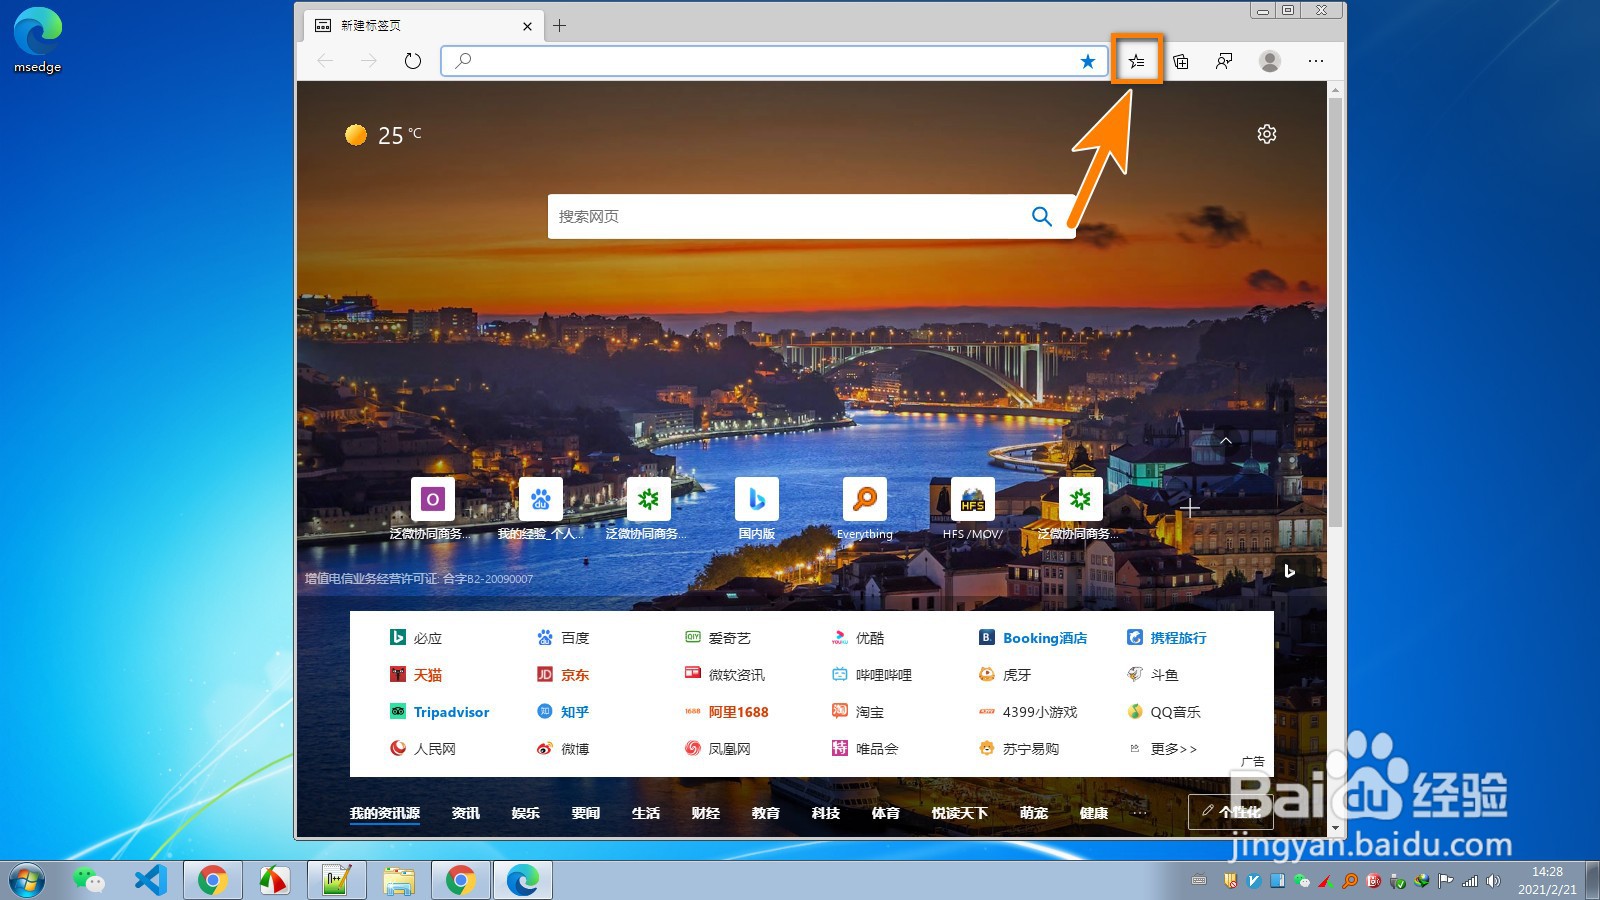Switch to Edge in the taskbar
This screenshot has height=900, width=1600.
pyautogui.click(x=522, y=880)
